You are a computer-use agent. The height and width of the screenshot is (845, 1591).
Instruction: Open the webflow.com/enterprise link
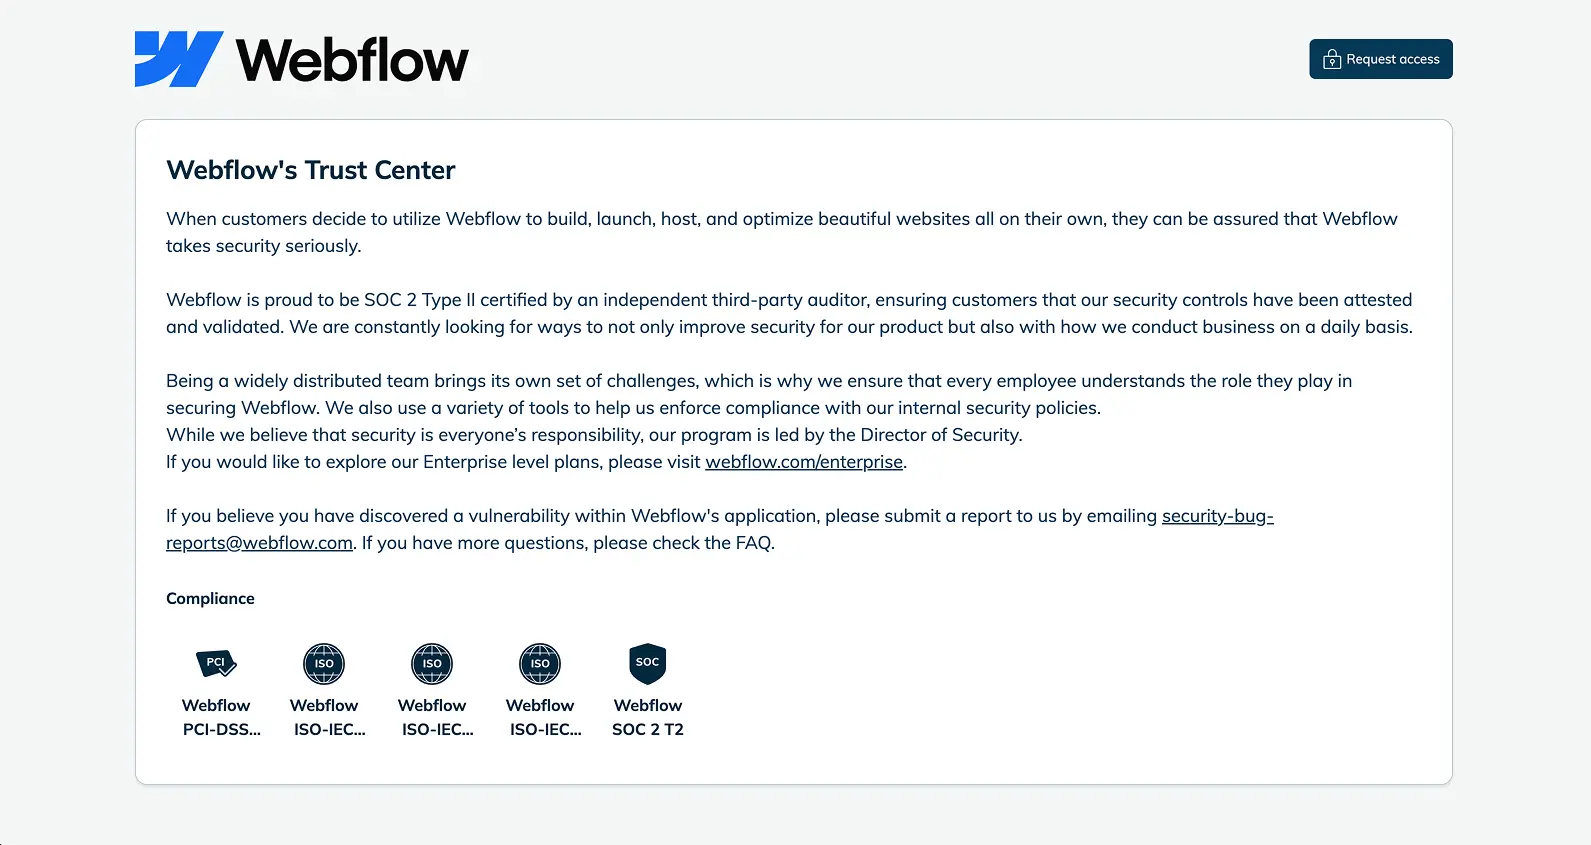(804, 462)
